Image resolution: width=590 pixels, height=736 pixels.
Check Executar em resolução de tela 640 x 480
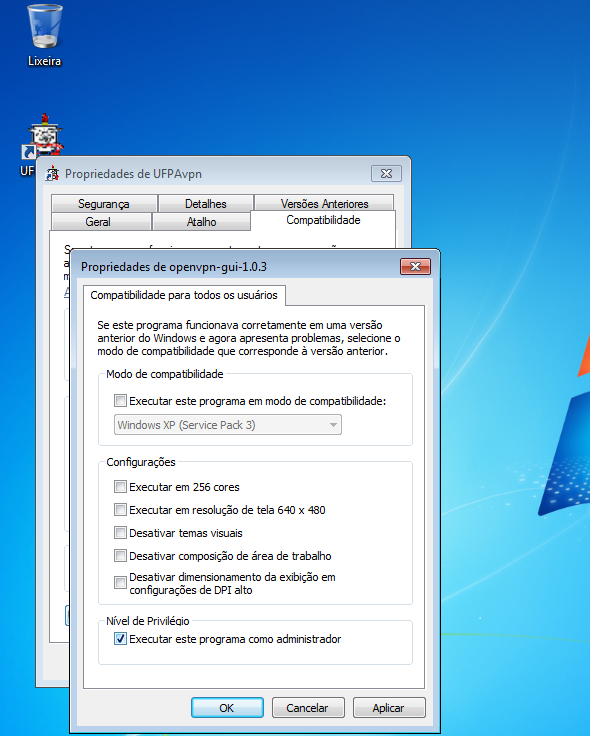click(121, 510)
